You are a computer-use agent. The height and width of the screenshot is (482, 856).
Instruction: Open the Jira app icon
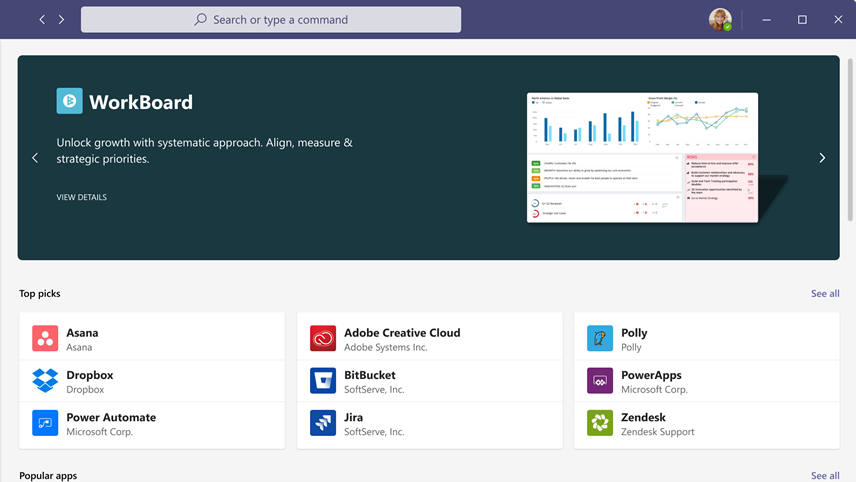(x=323, y=423)
